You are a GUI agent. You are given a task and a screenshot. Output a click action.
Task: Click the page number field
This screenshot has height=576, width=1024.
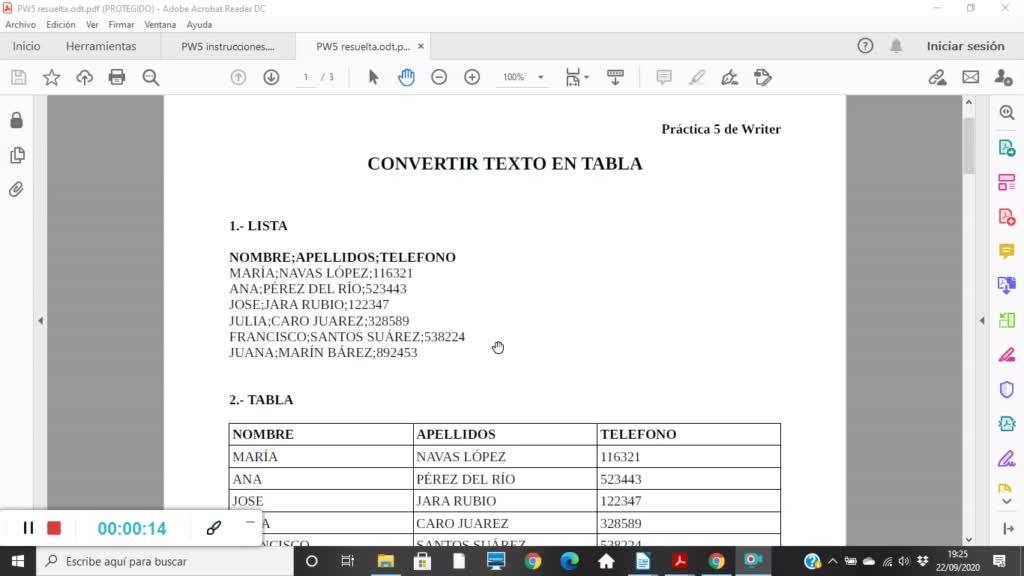click(306, 77)
